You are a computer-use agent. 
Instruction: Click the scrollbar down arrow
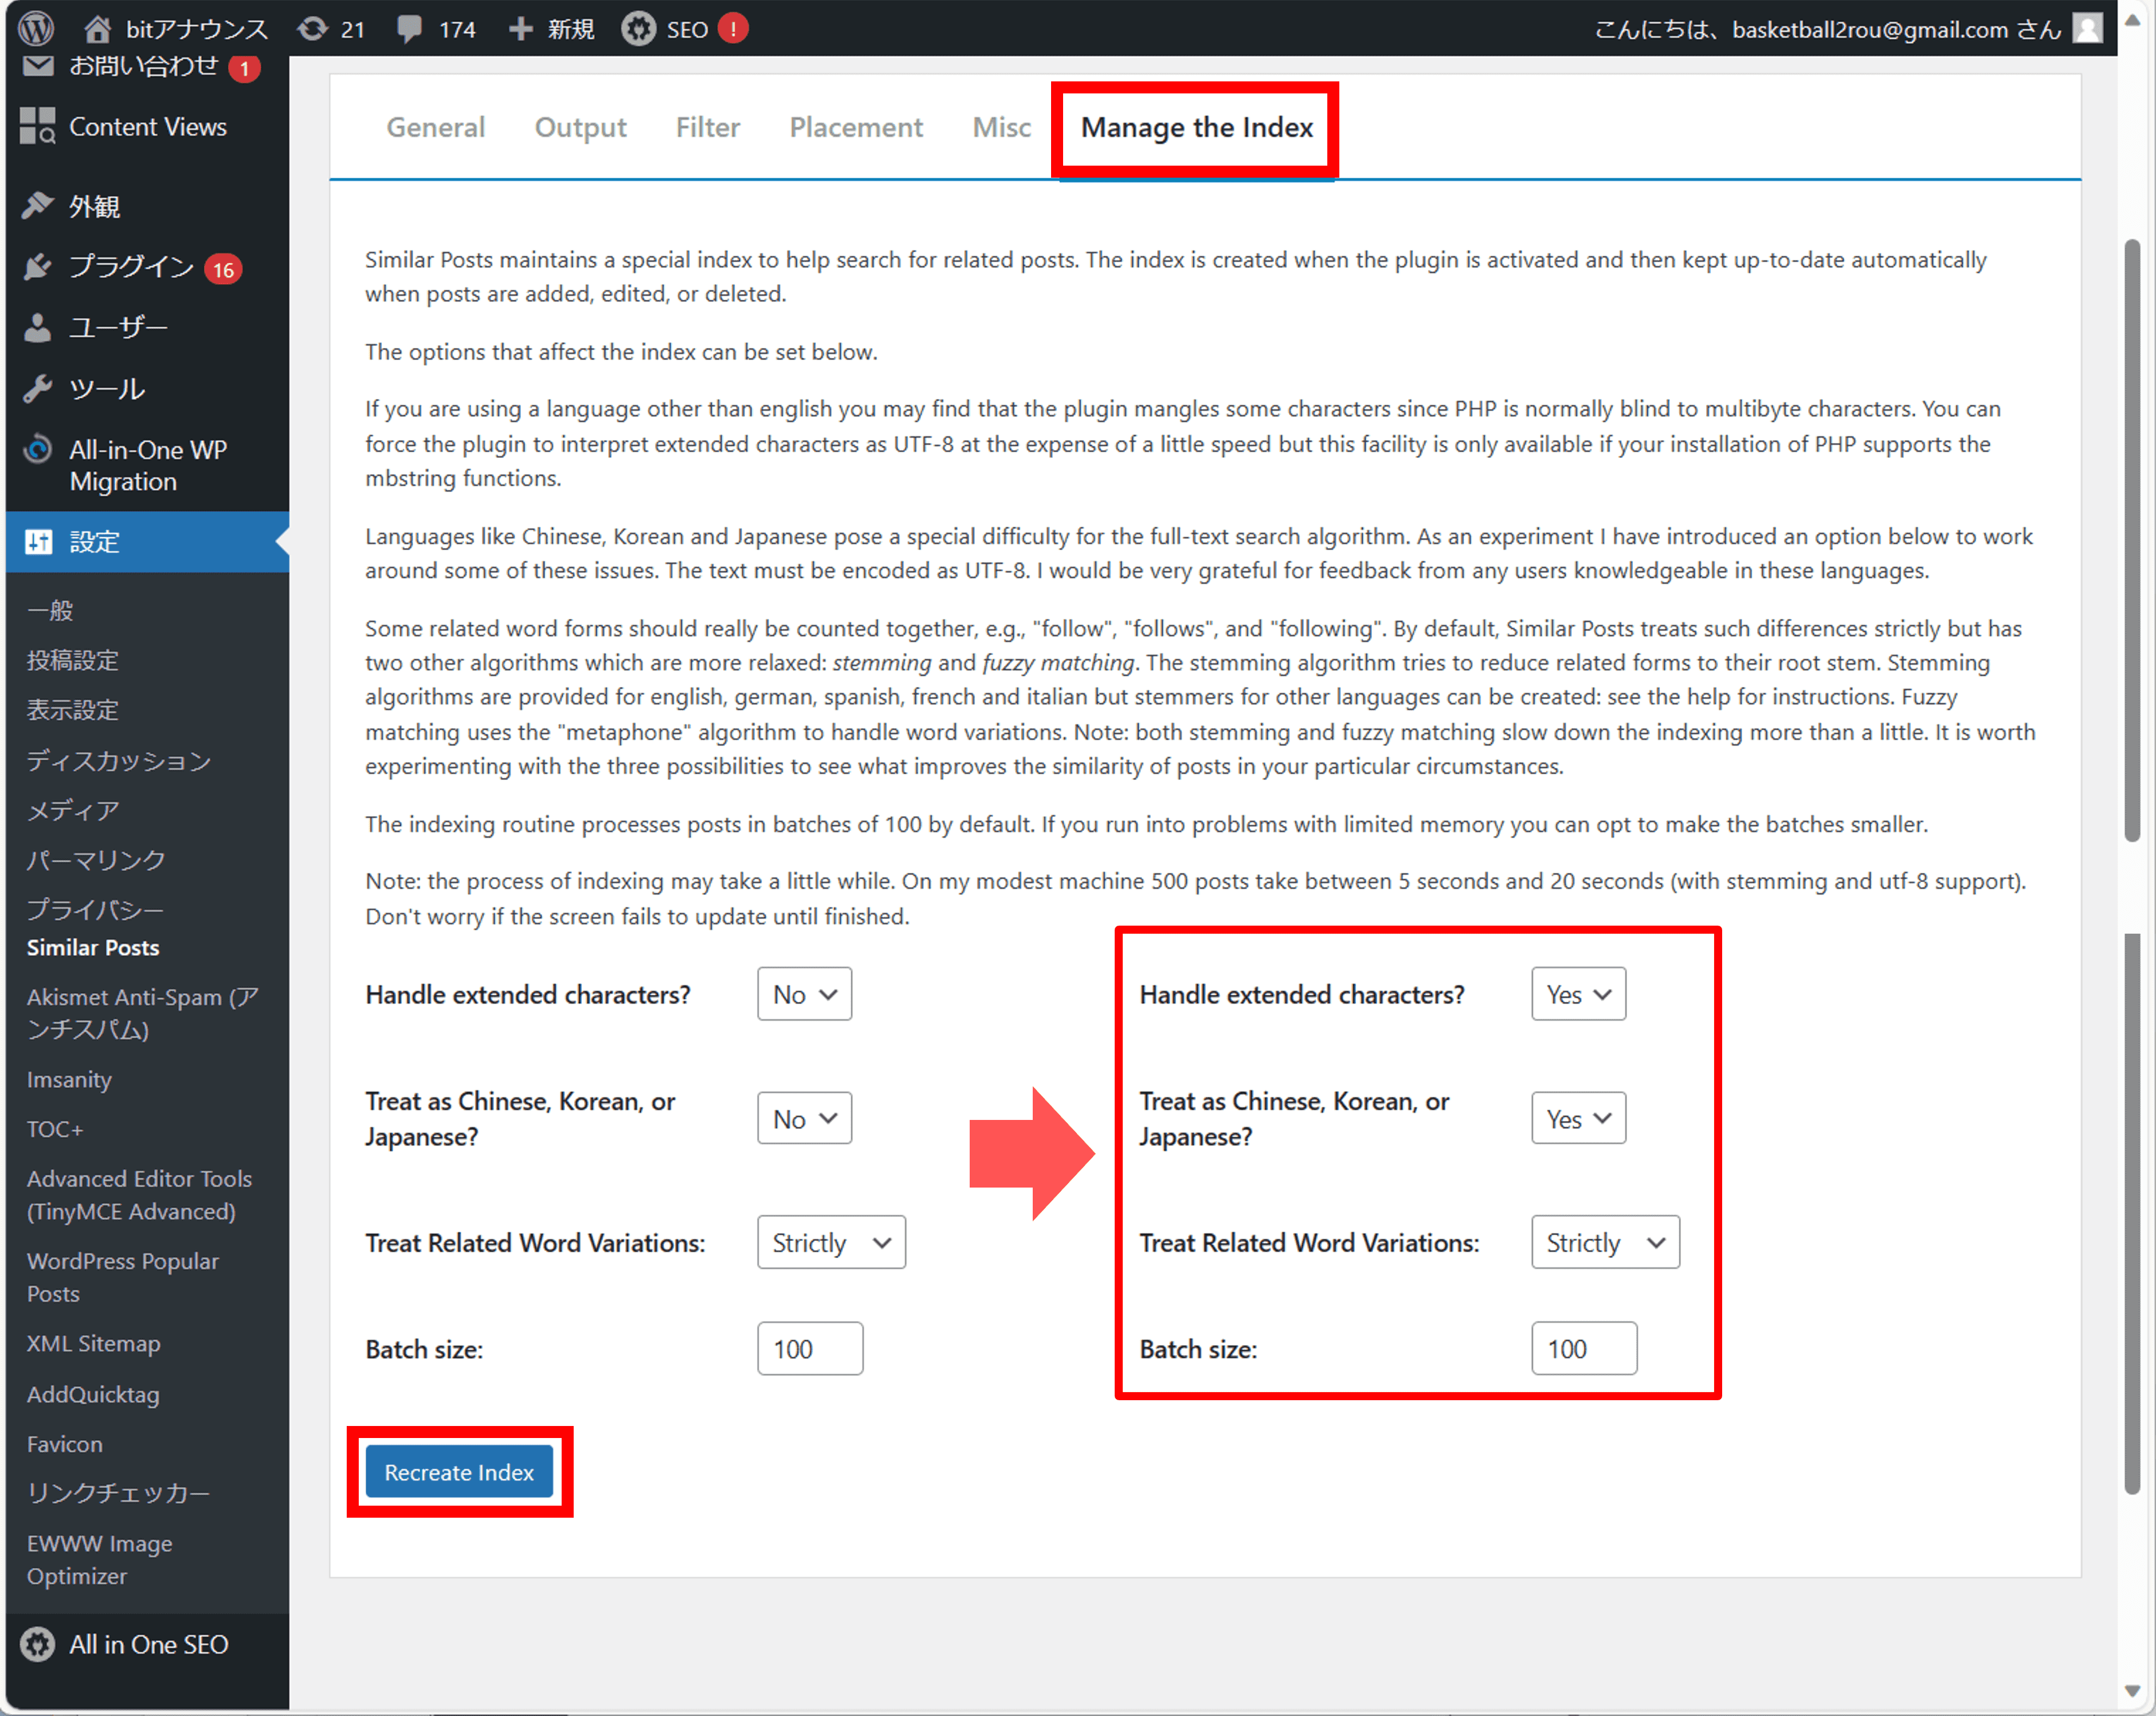[x=2132, y=1691]
